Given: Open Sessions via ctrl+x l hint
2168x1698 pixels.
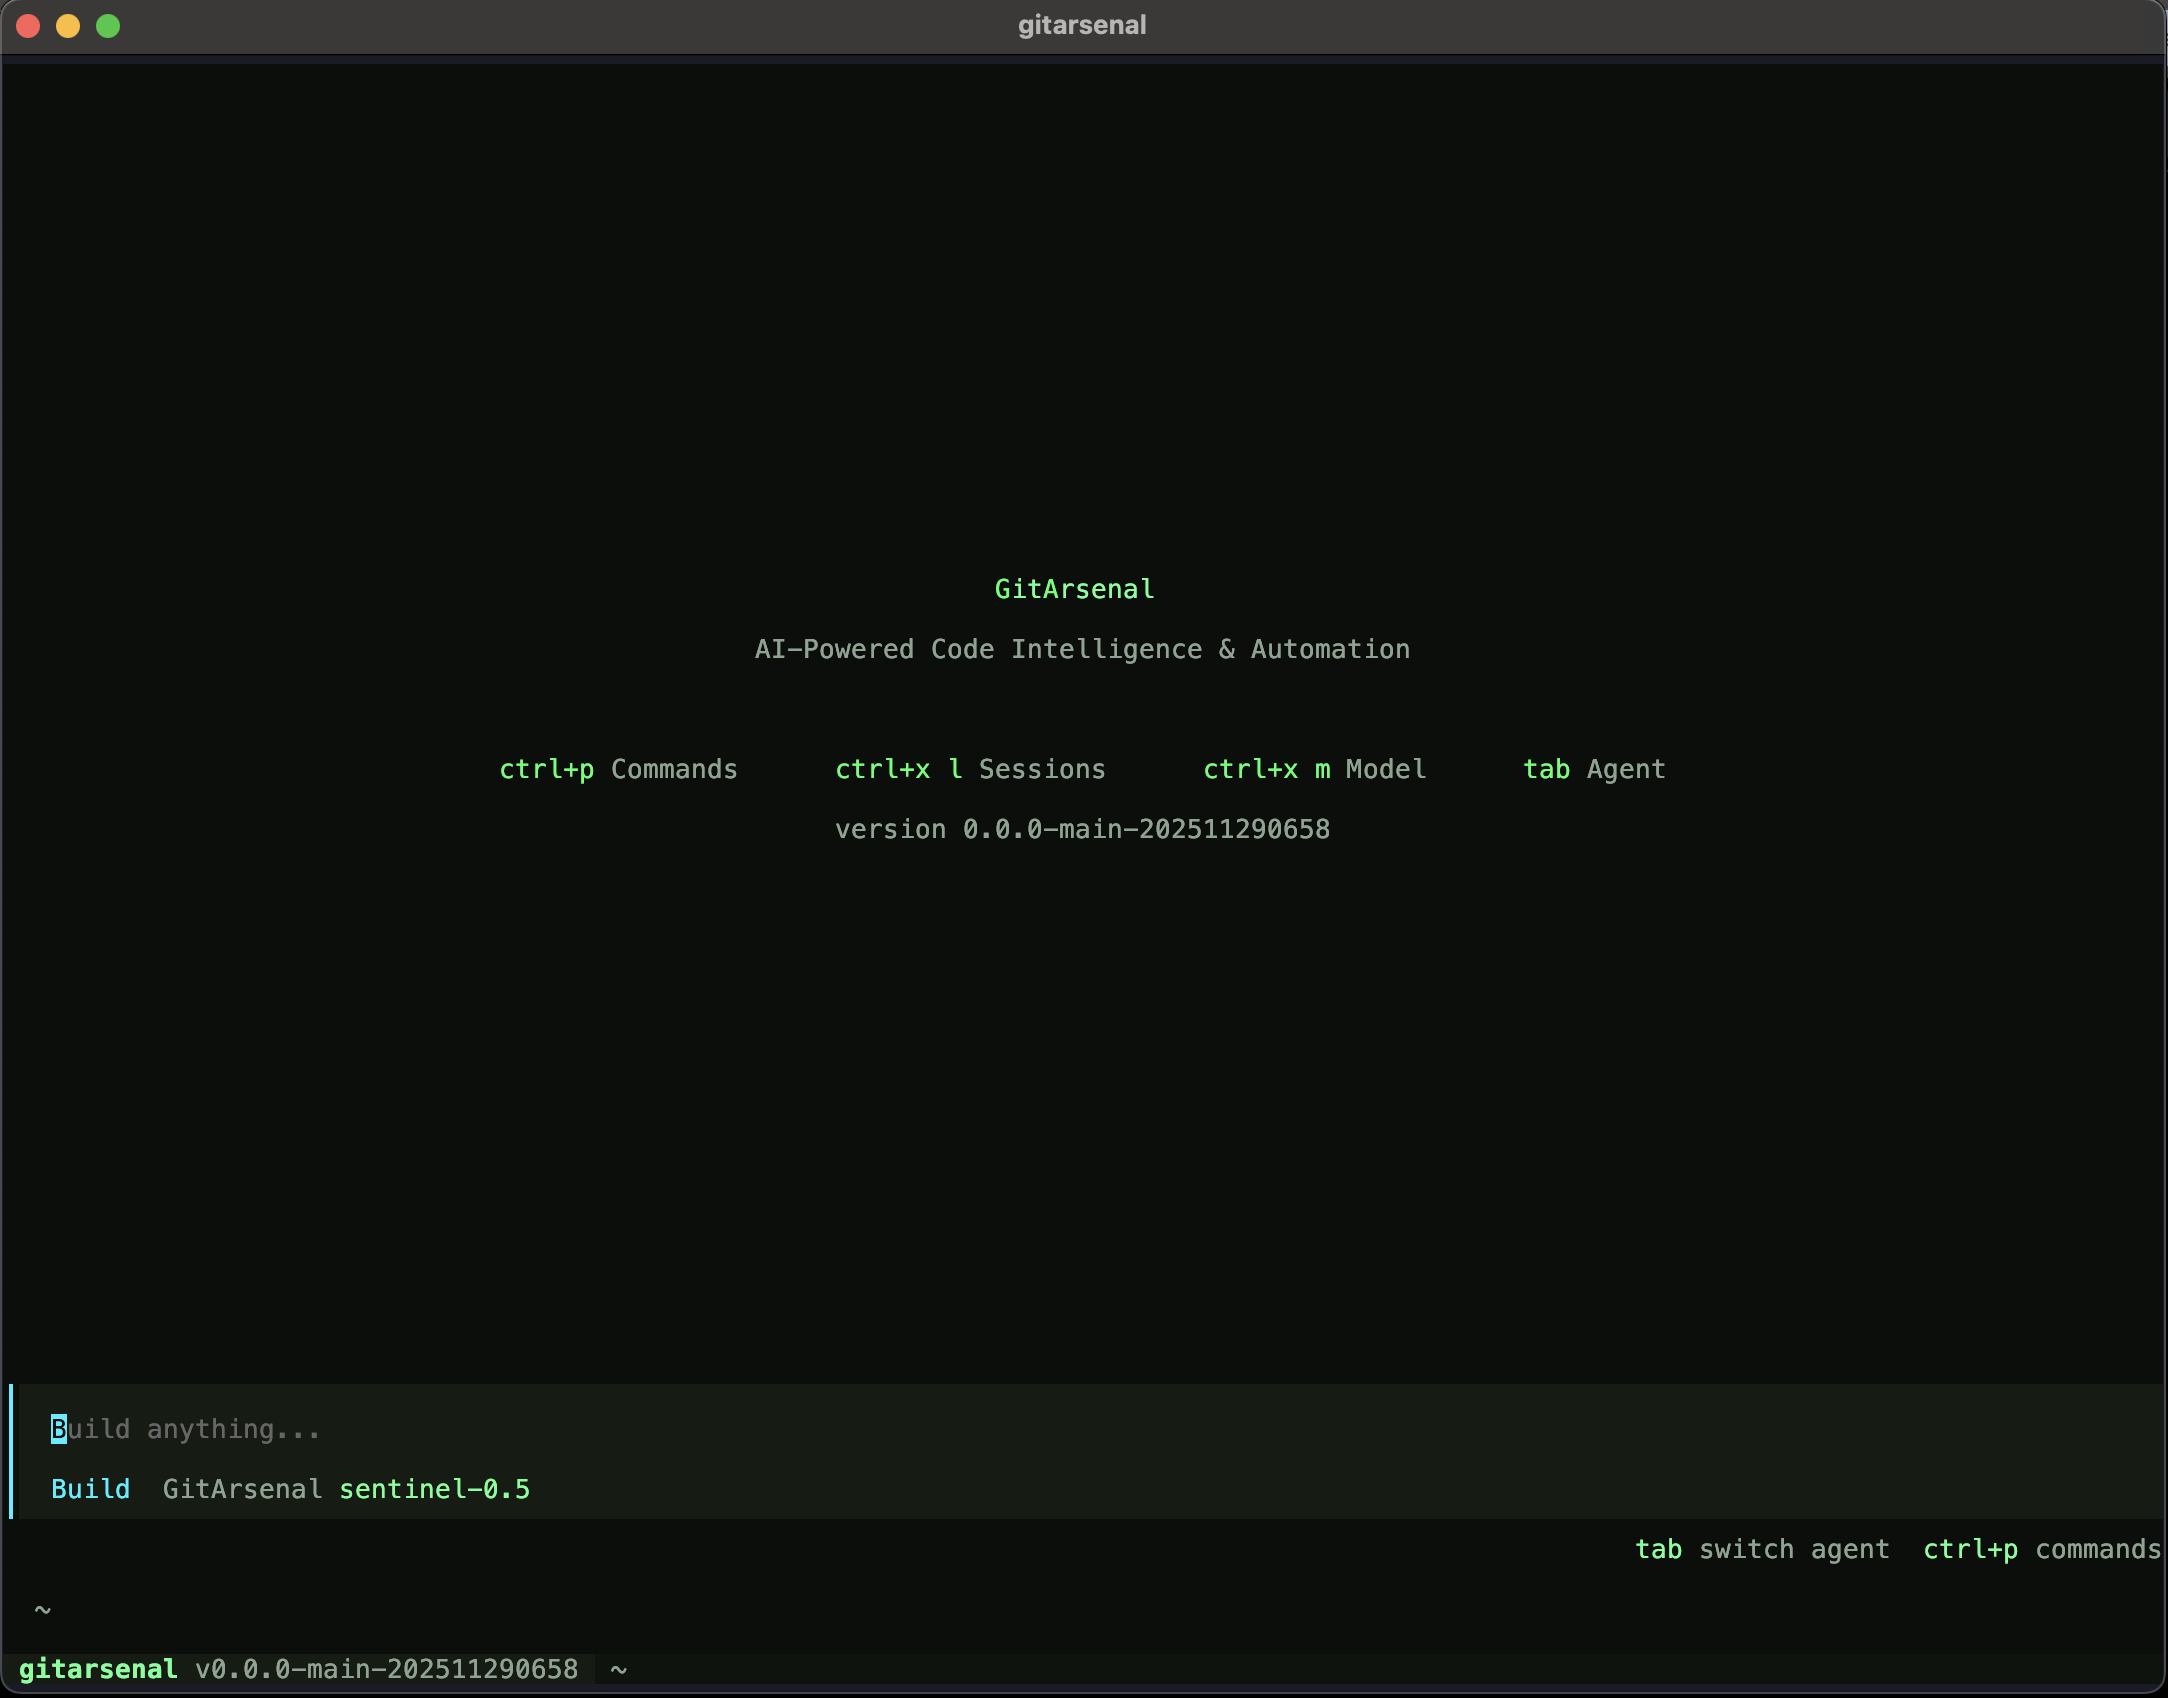Looking at the screenshot, I should pyautogui.click(x=970, y=769).
